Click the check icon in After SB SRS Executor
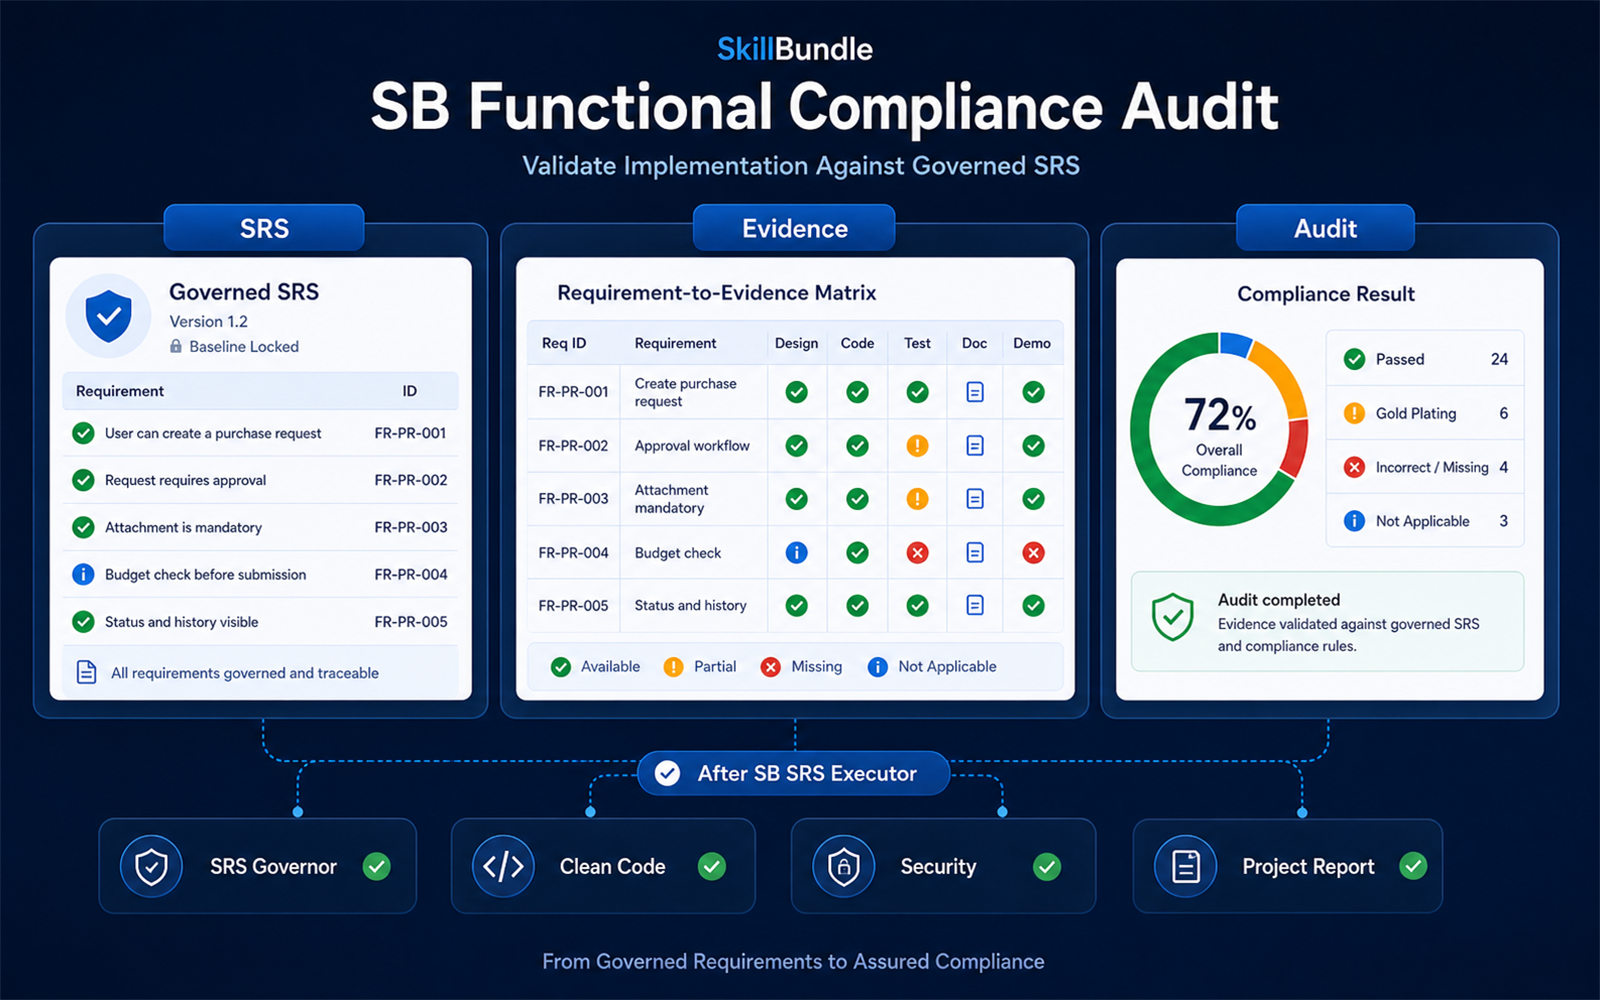The width and height of the screenshot is (1600, 1000). pos(667,773)
